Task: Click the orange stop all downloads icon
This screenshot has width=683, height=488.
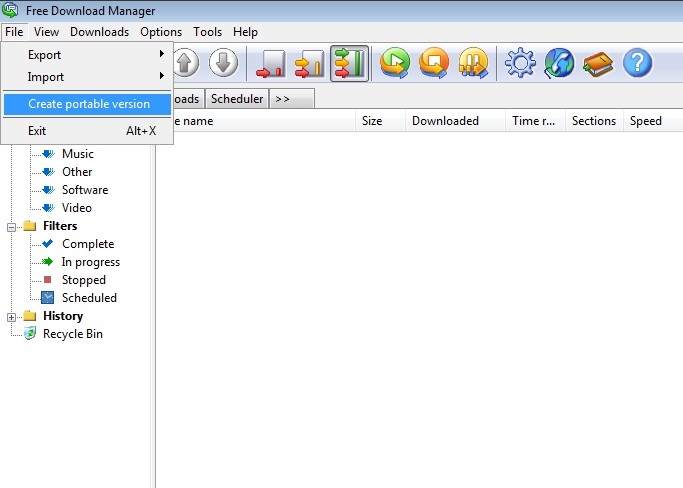Action: tap(434, 63)
